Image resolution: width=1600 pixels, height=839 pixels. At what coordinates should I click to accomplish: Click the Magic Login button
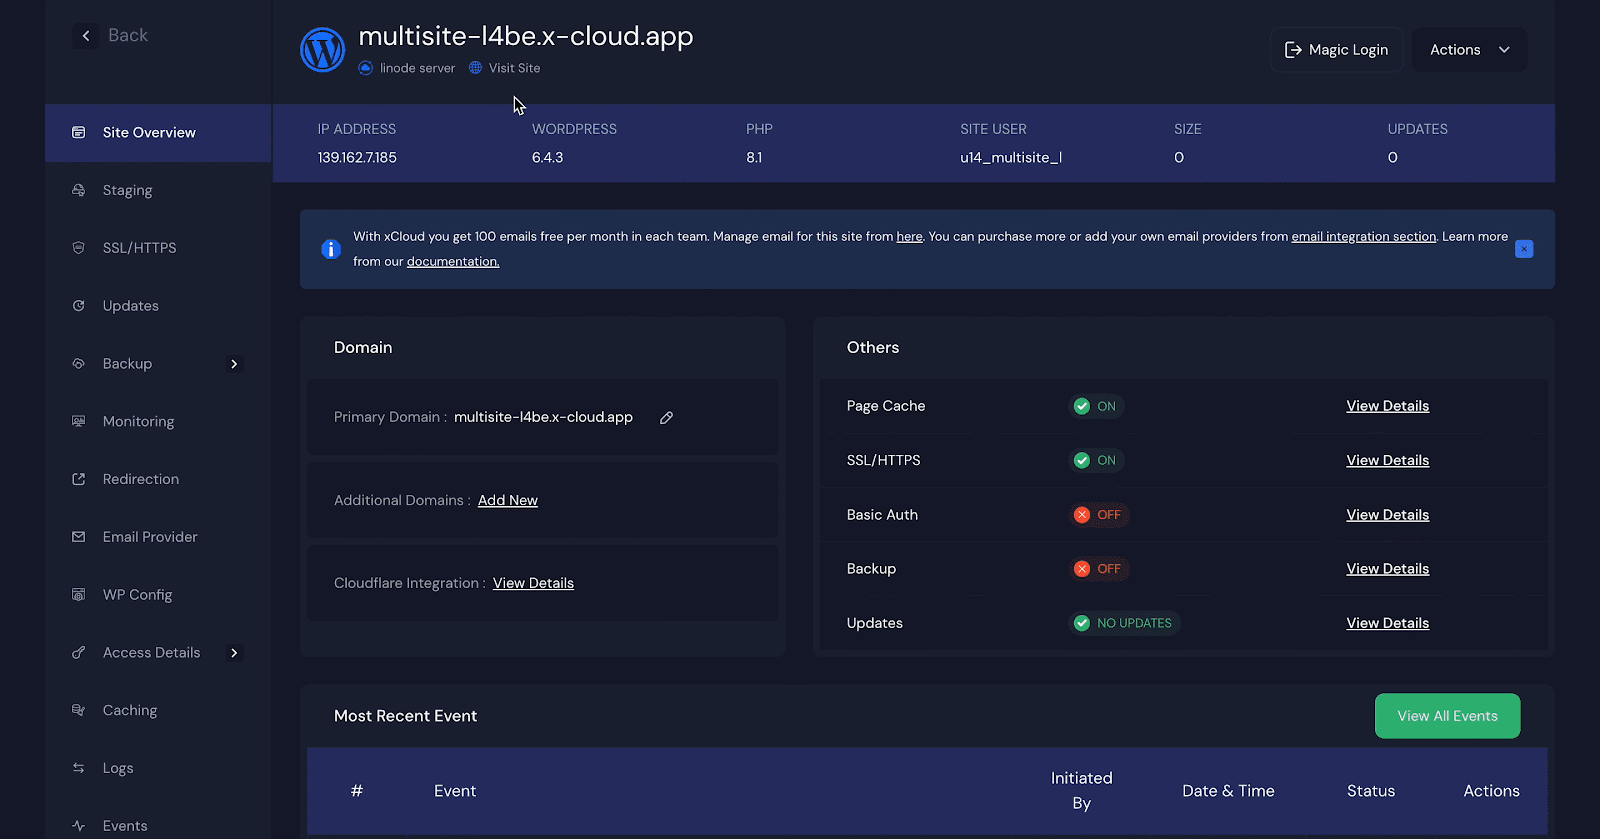[x=1336, y=50]
